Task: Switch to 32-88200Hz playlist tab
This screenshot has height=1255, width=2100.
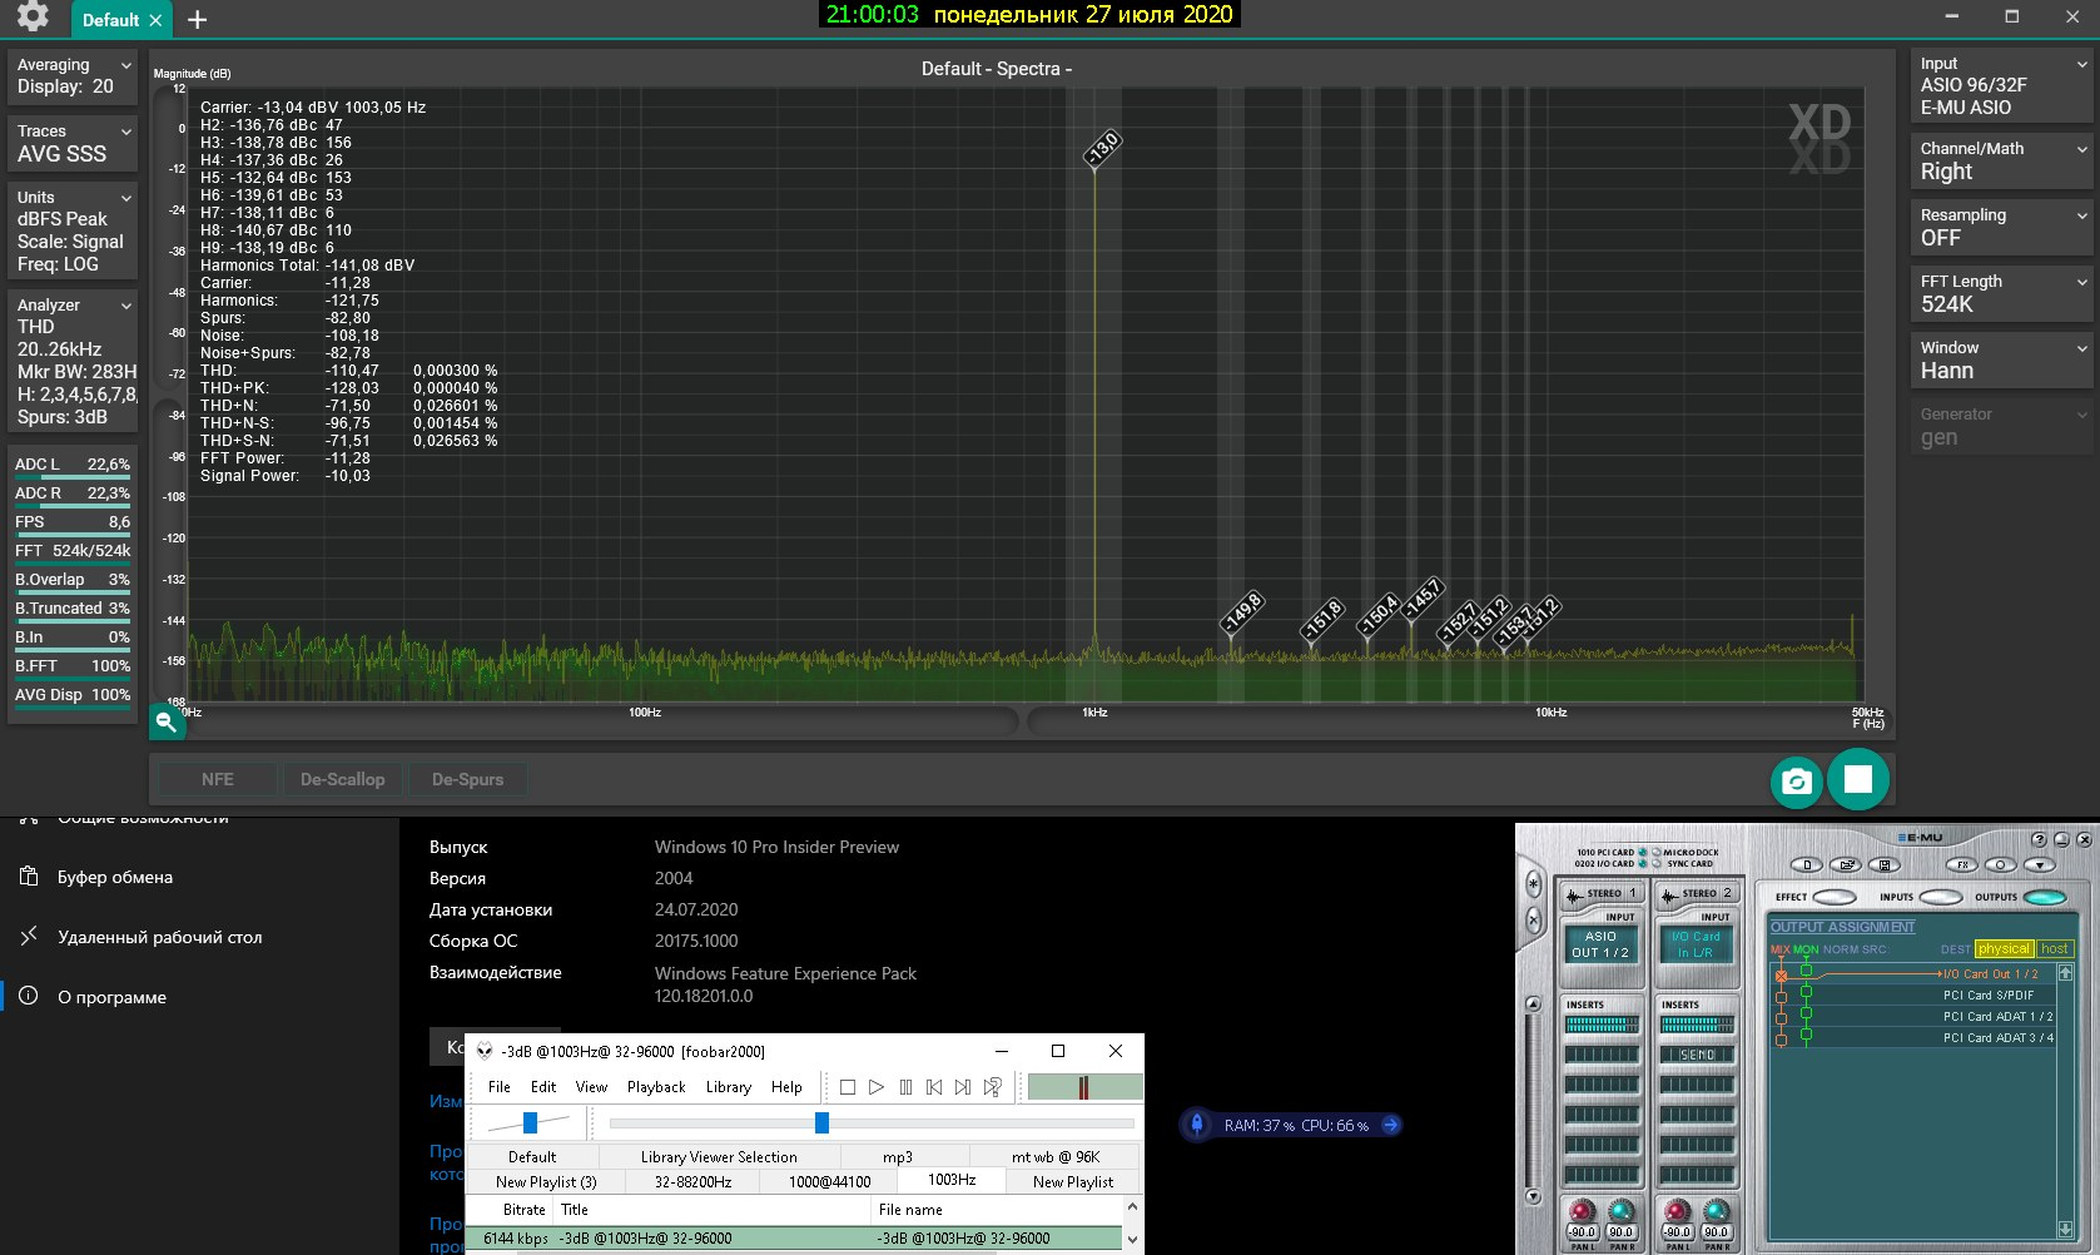Action: [692, 1182]
